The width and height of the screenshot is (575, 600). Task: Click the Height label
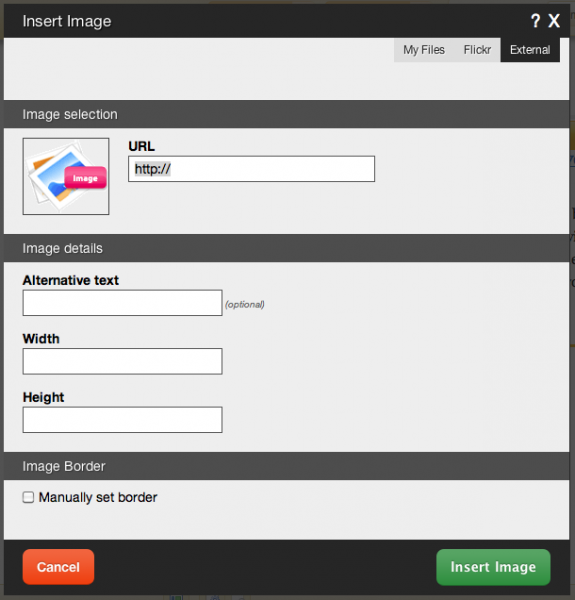(43, 397)
